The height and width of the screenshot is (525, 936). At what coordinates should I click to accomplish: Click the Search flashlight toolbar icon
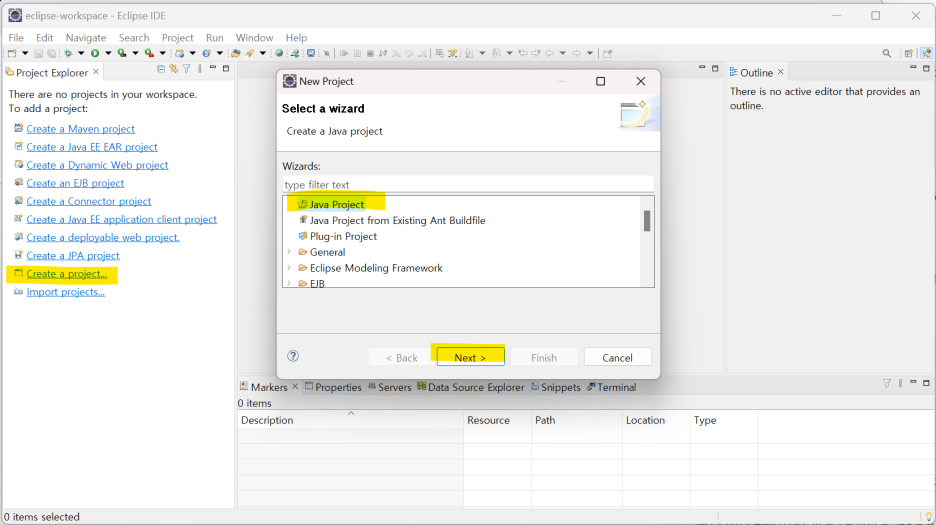(x=250, y=53)
